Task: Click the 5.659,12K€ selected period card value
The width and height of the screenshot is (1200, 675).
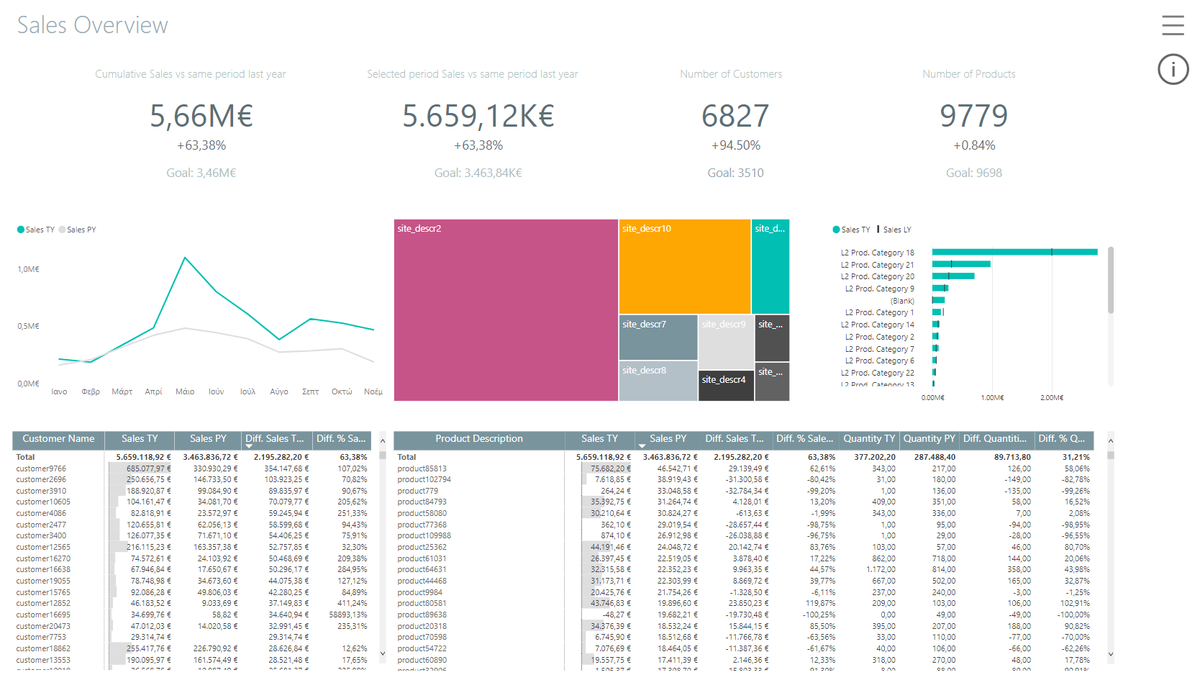Action: coord(478,116)
